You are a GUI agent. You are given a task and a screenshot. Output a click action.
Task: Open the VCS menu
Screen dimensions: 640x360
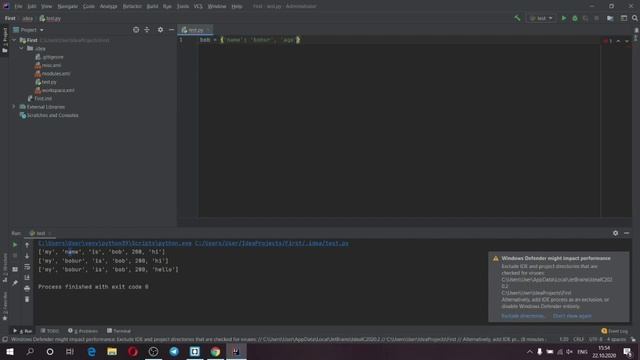coord(198,6)
